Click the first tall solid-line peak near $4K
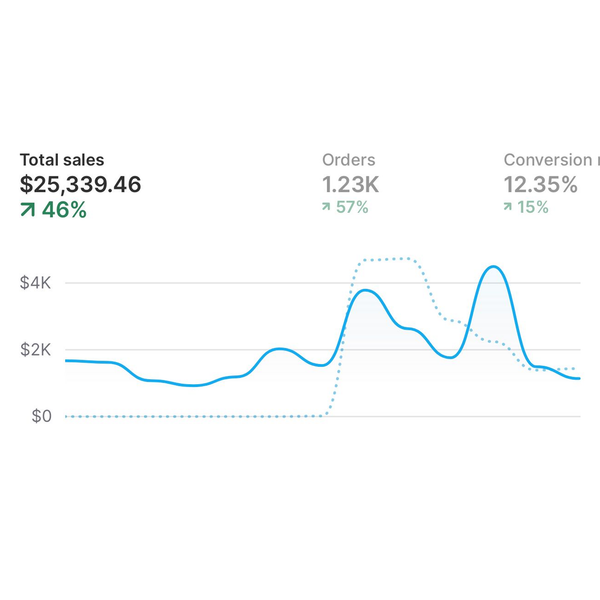Image resolution: width=600 pixels, height=600 pixels. click(366, 291)
